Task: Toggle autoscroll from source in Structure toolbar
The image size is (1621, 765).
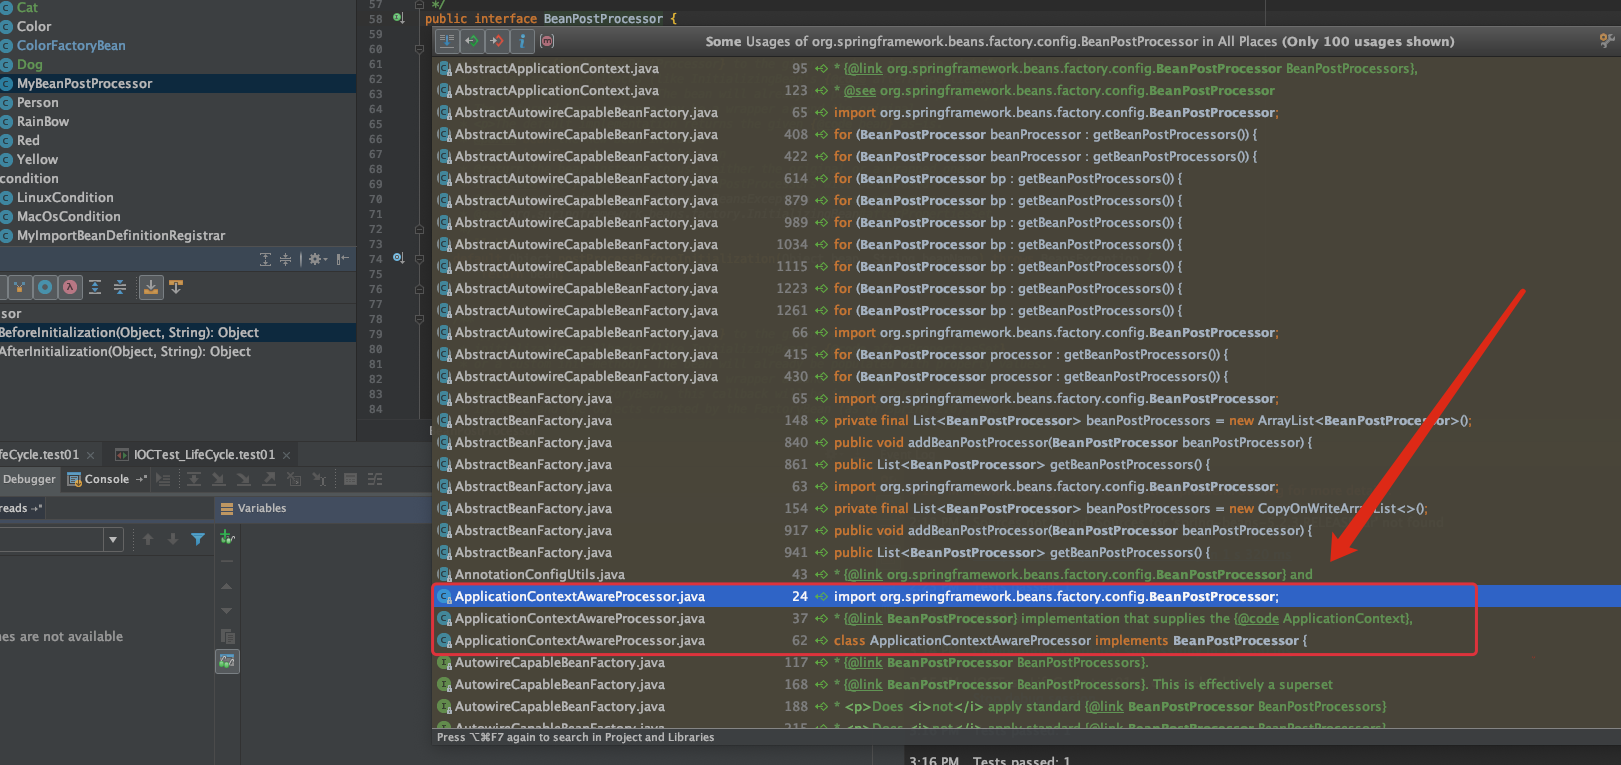Action: 176,287
